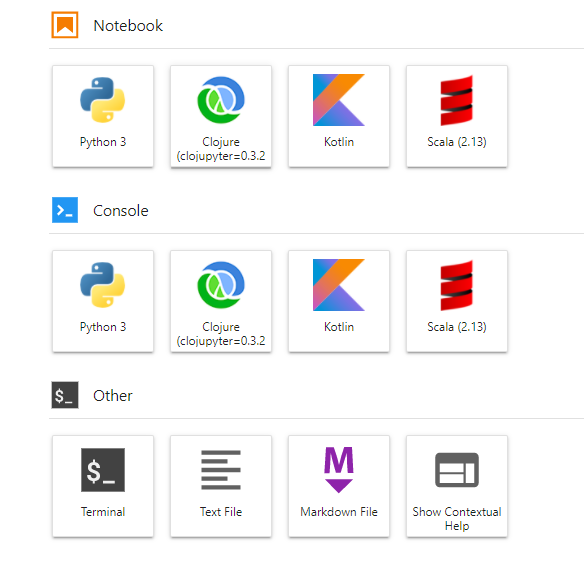Launch a new Terminal

(103, 486)
